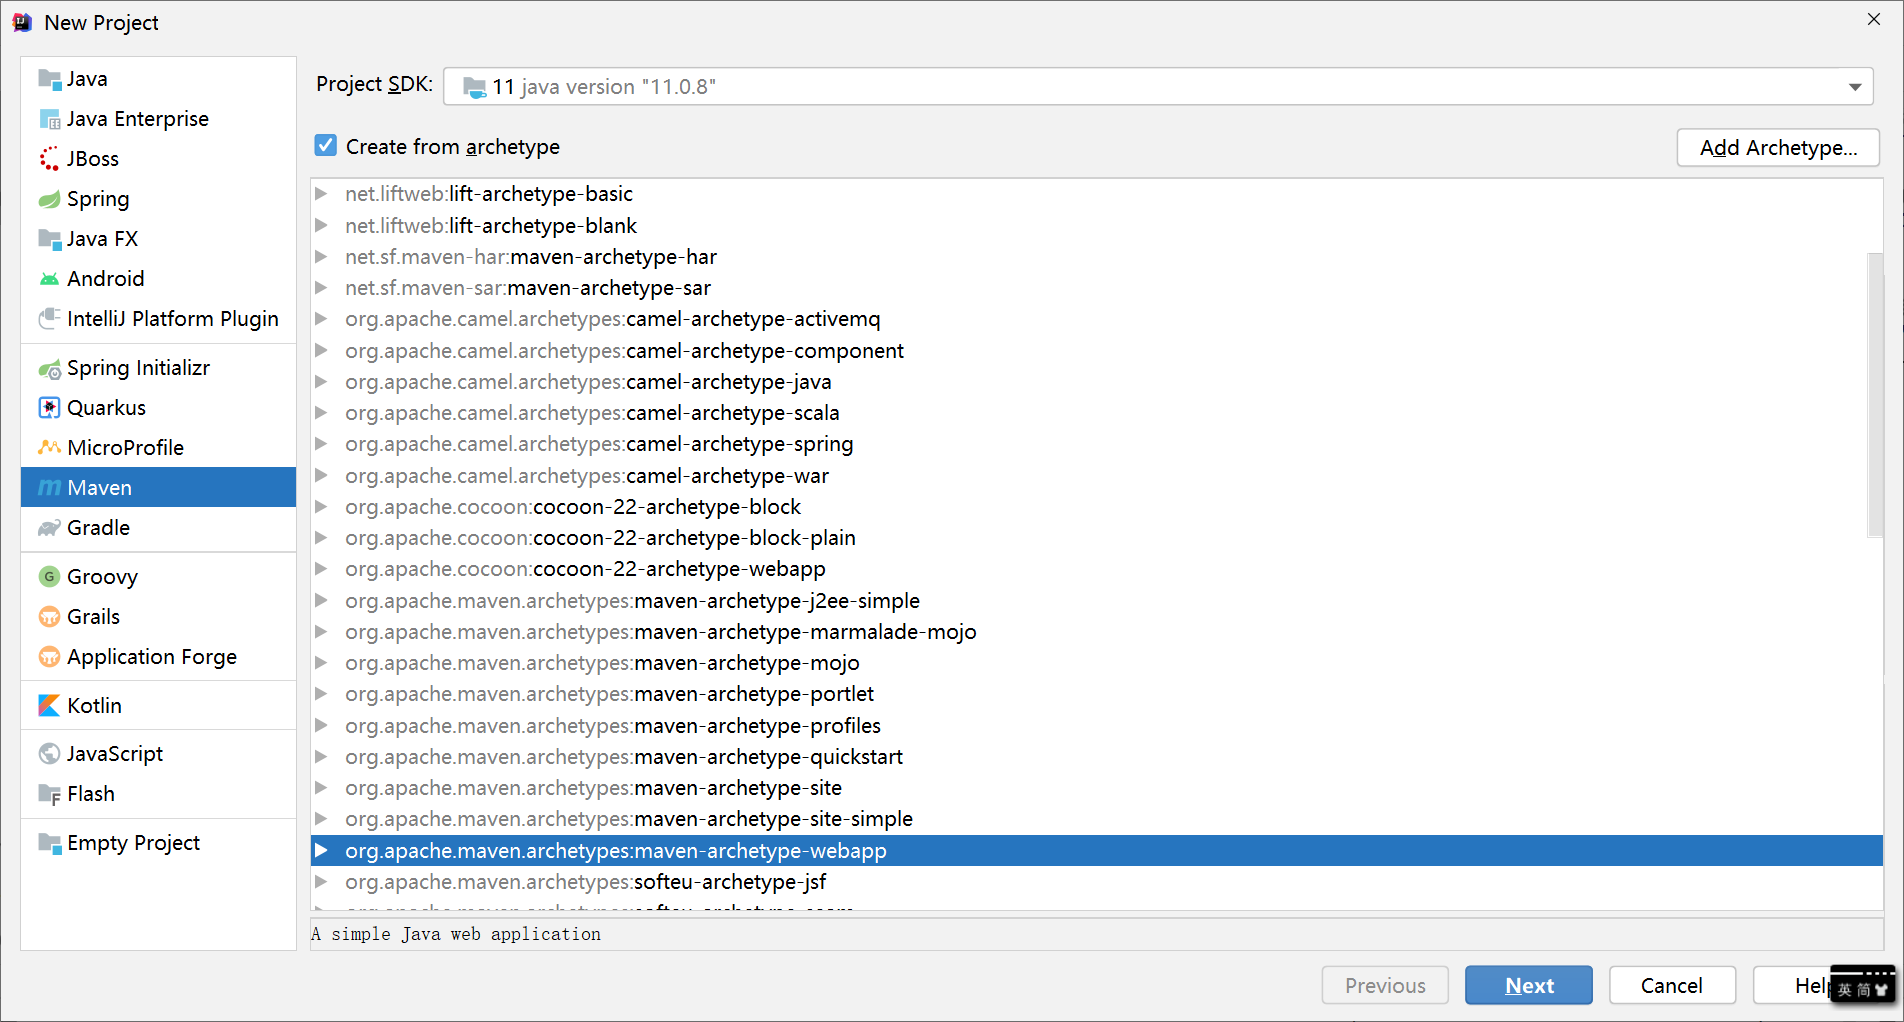Select maven-archetype-site archetype
1904x1022 pixels.
click(1096, 788)
